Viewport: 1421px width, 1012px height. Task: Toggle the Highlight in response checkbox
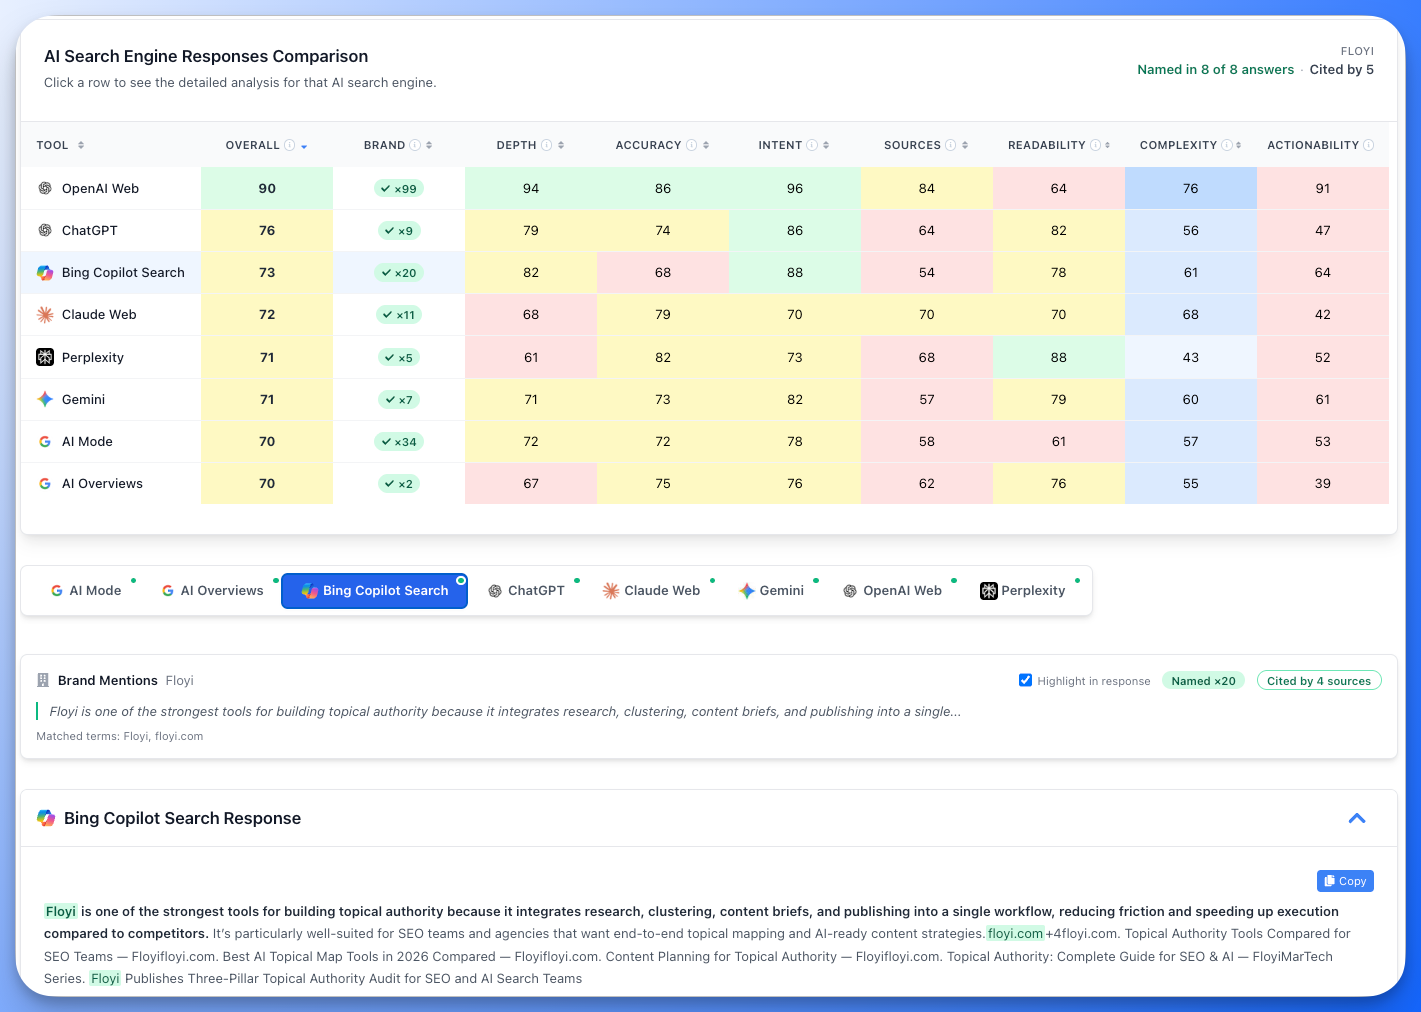[x=1025, y=680]
